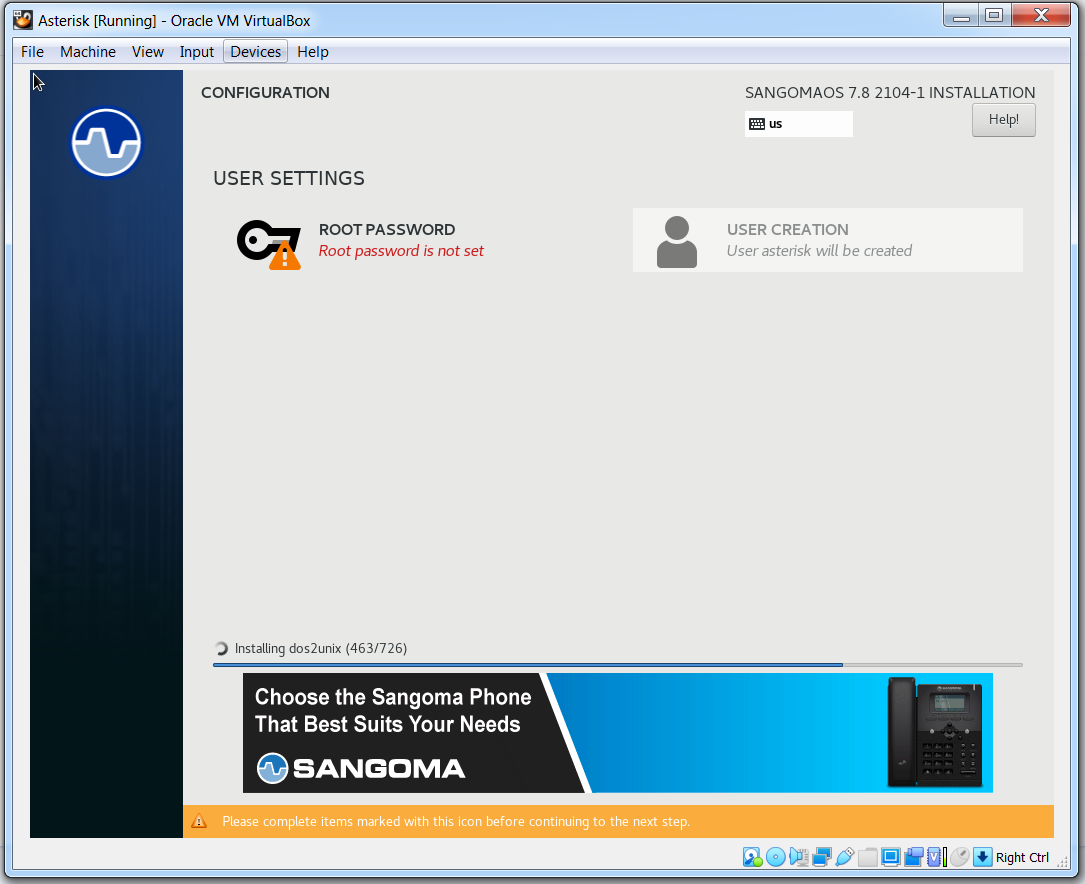1085x884 pixels.
Task: Click the host key arrow icon
Action: point(982,857)
